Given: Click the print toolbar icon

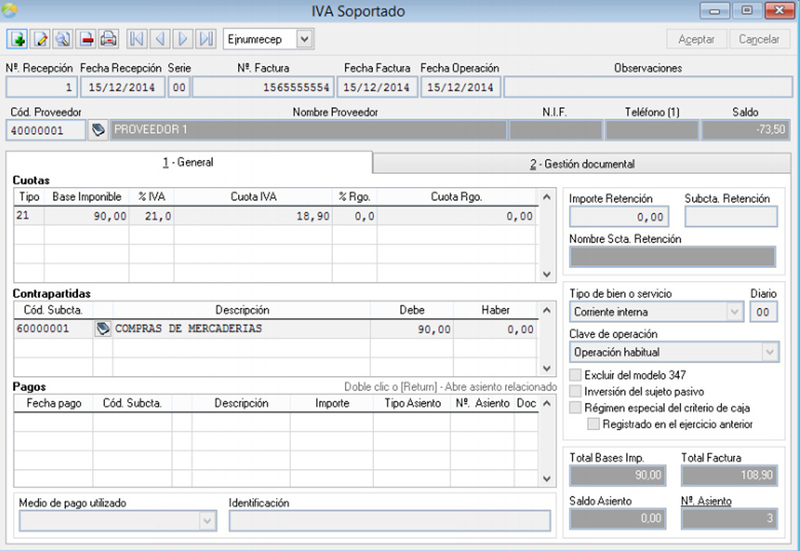Looking at the screenshot, I should click(x=108, y=39).
